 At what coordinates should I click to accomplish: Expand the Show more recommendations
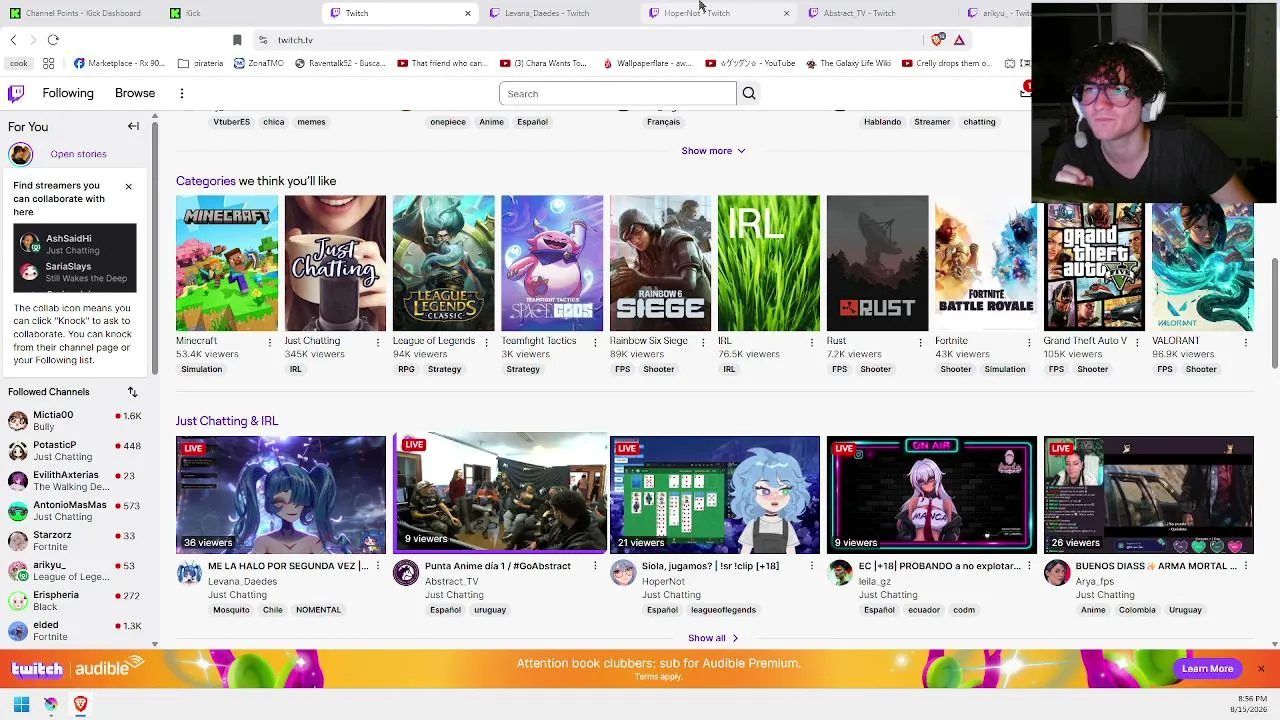(x=713, y=151)
